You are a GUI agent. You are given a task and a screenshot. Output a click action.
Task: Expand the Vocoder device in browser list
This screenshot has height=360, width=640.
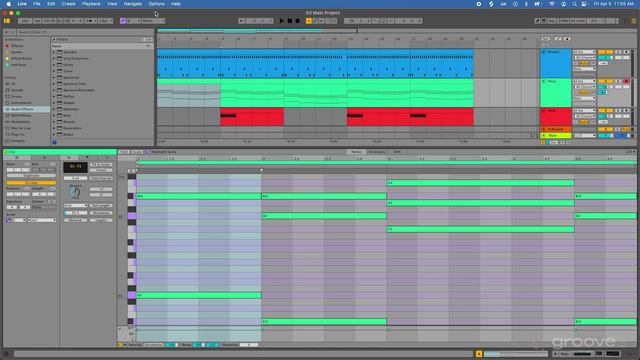tap(54, 52)
